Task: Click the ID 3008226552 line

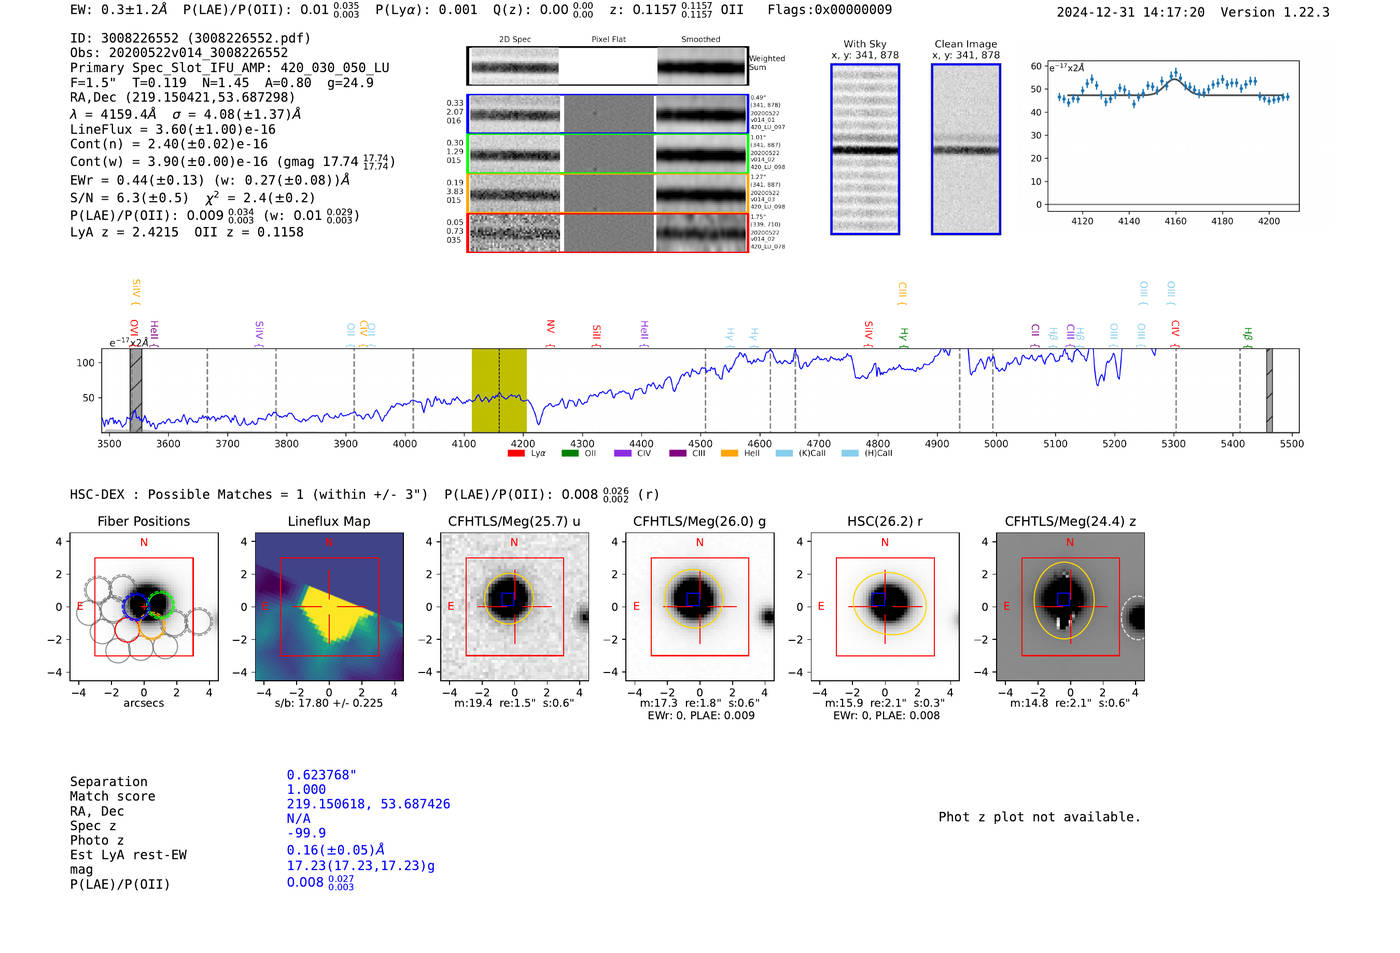Action: 190,38
